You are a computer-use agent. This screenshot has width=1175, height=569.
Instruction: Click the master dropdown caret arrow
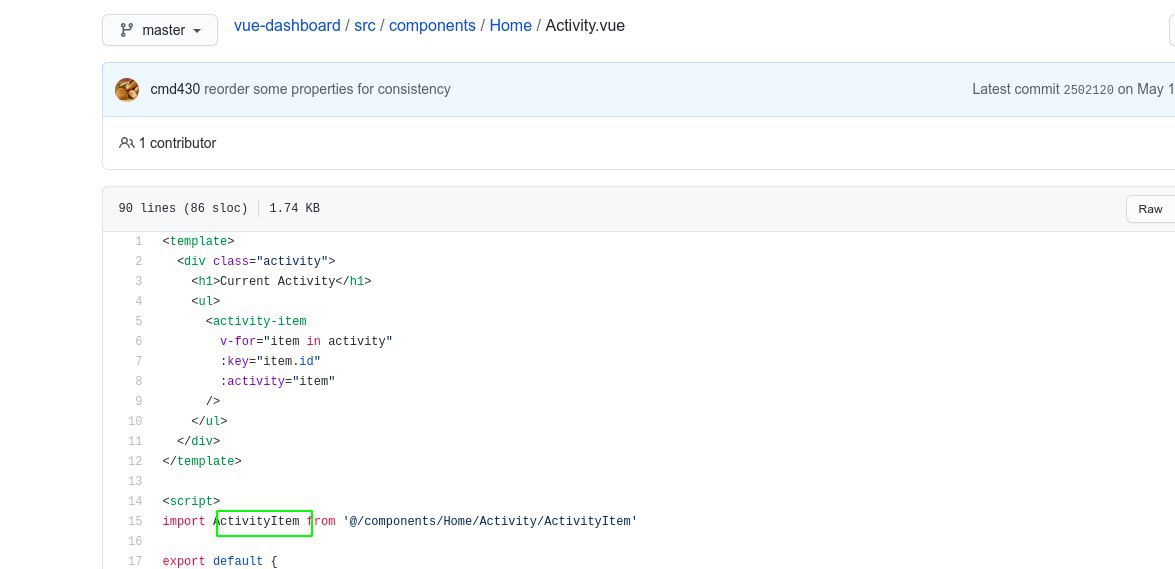(x=197, y=31)
